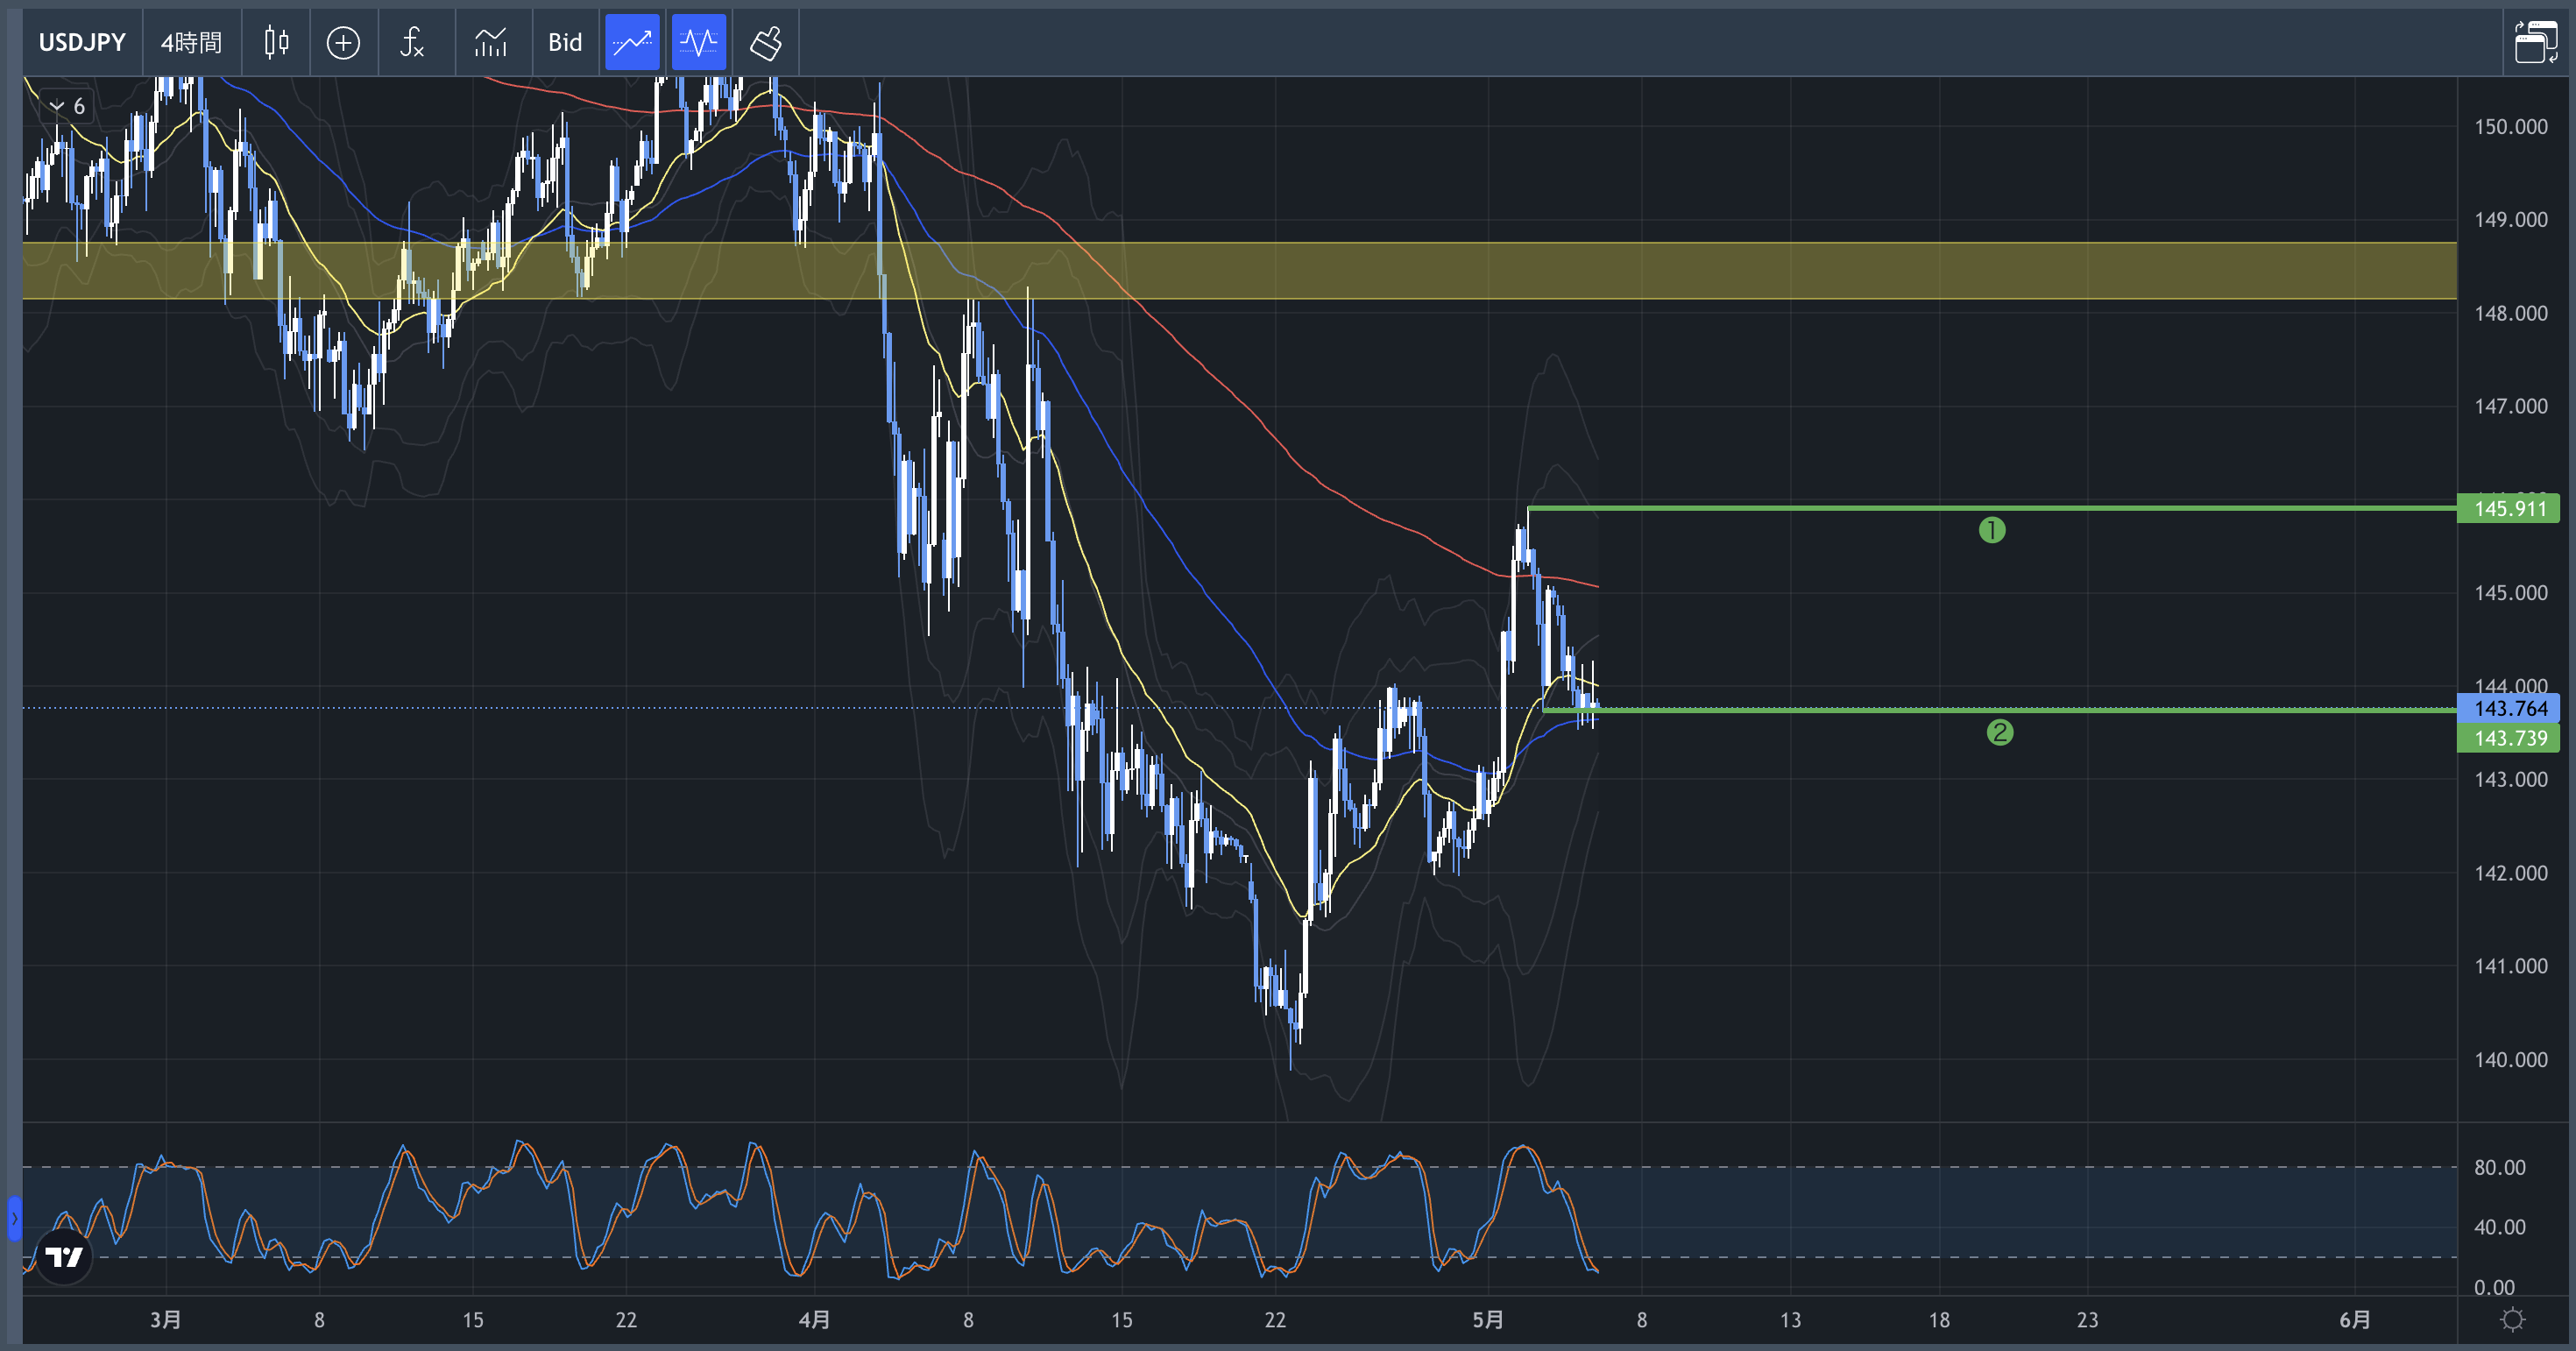
Task: Select the lower green horizontal line
Action: (x=2000, y=710)
